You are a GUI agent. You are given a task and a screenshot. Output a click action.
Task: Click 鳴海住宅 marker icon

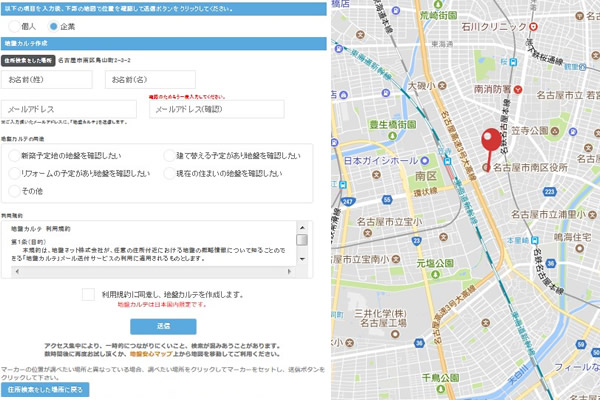click(x=580, y=248)
